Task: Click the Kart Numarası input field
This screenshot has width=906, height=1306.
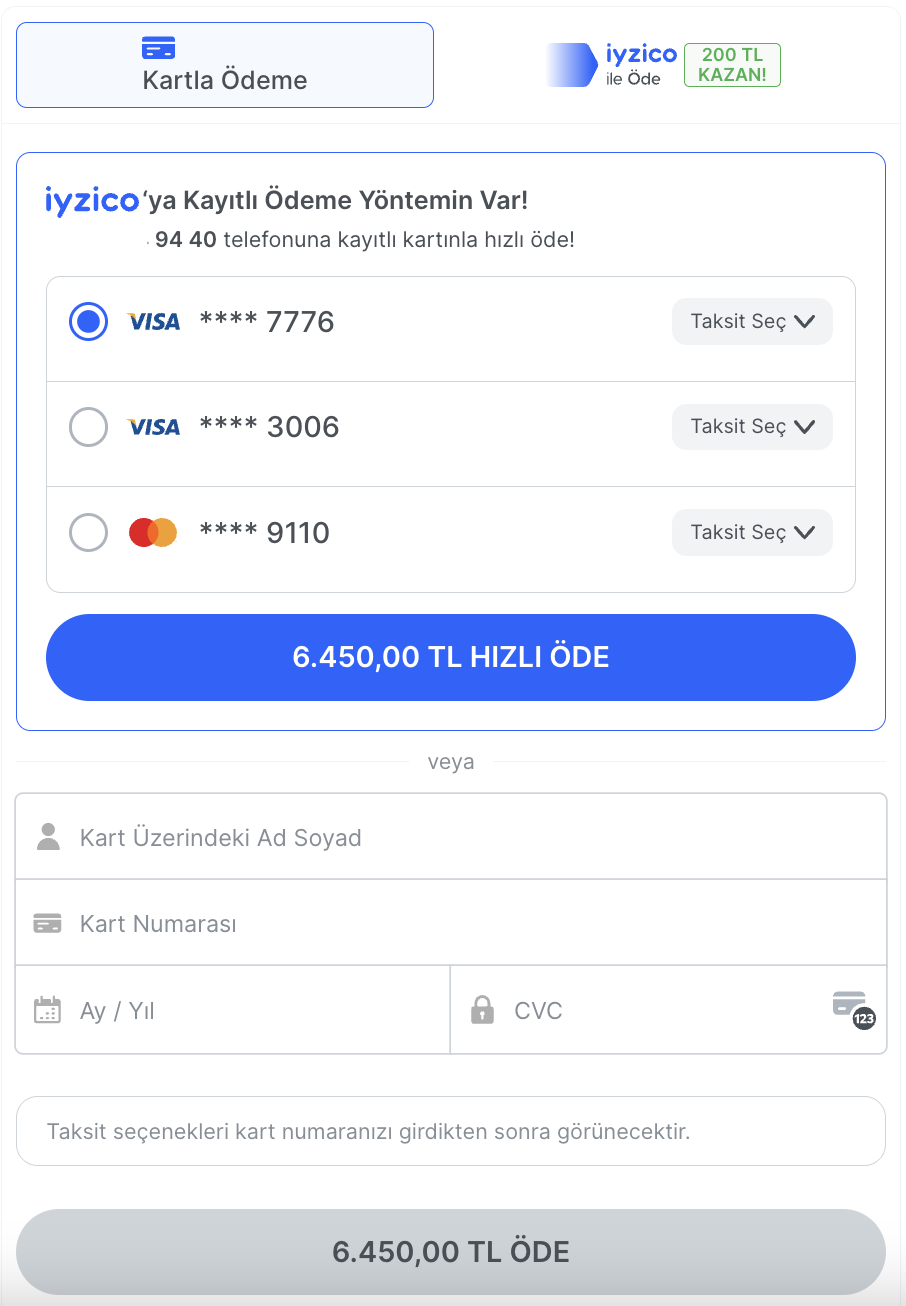Action: 450,923
